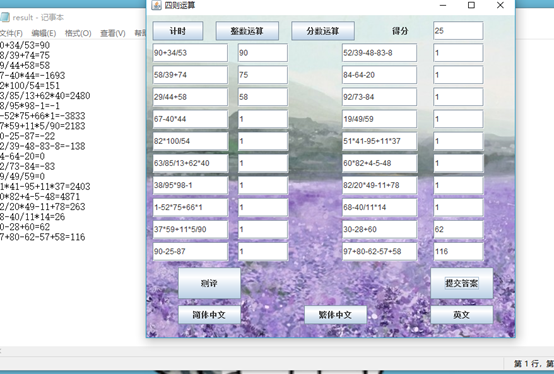Viewport: 554px width, 374px height.
Task: Click Notepad line ending =-1693
Action: point(33,76)
